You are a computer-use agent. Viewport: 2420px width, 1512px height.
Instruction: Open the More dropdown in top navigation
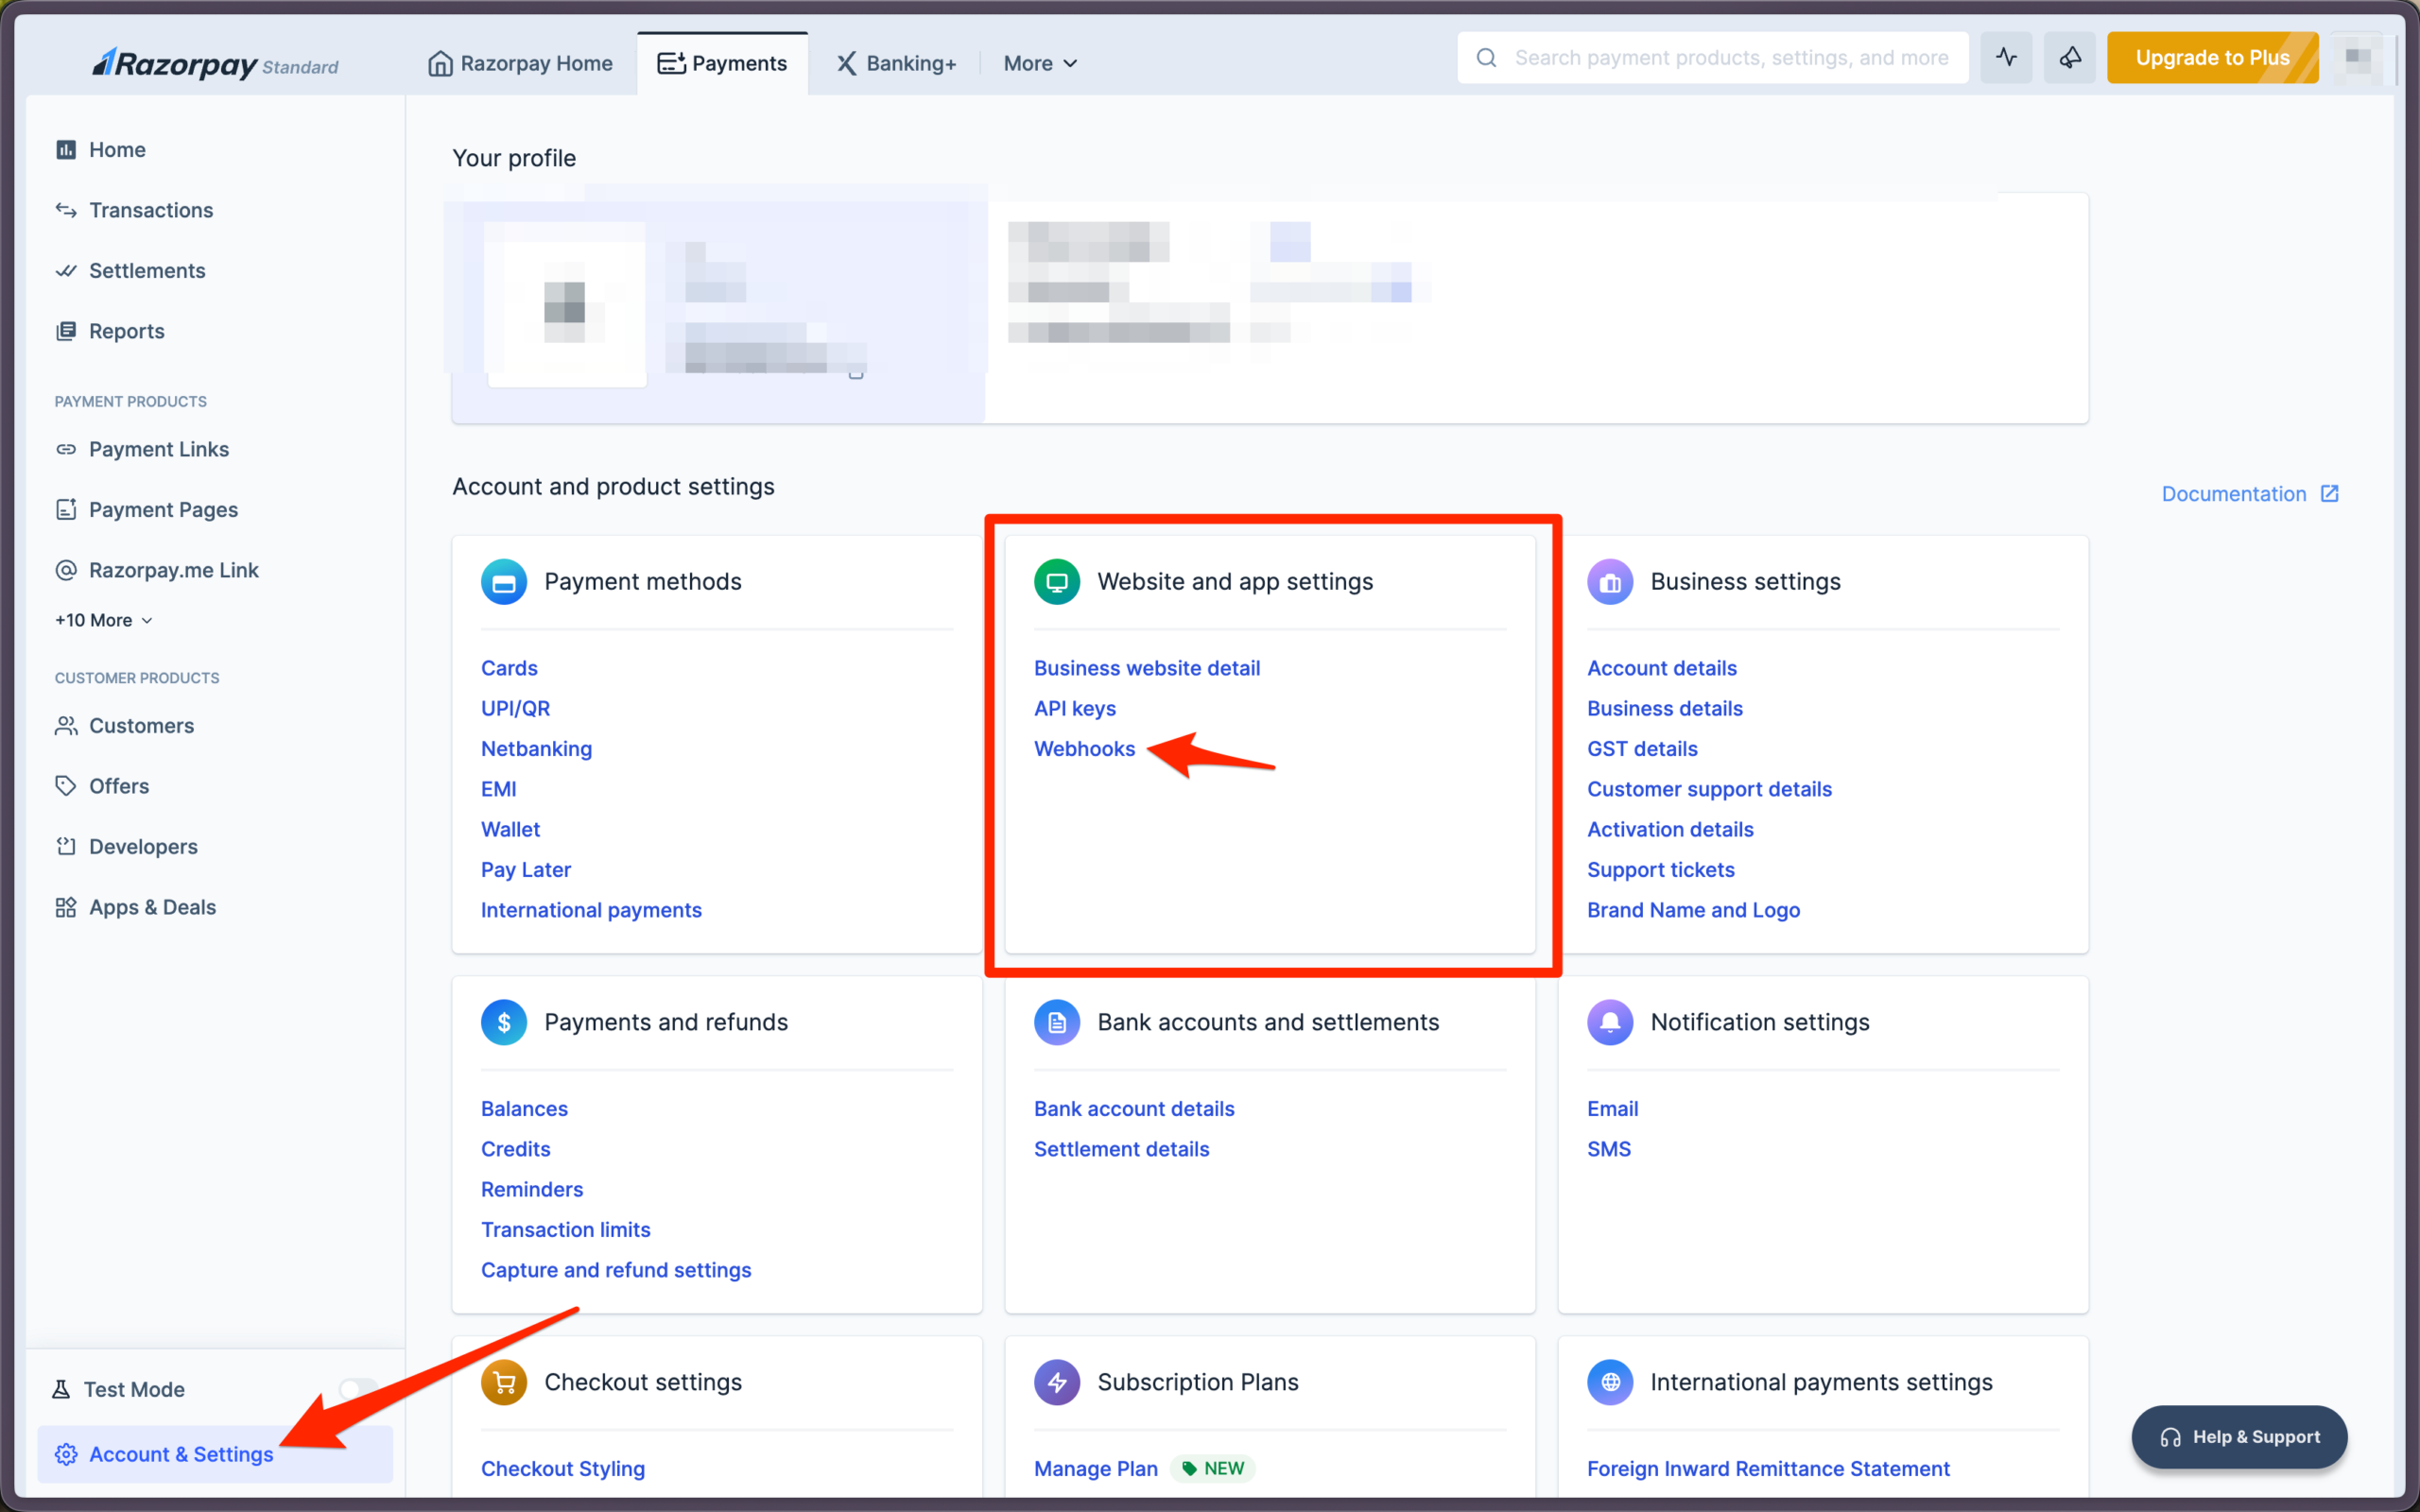[x=1040, y=63]
